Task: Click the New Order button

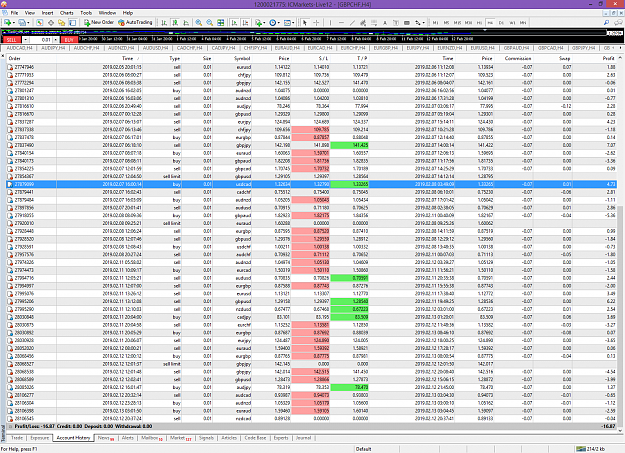Action: tap(99, 22)
